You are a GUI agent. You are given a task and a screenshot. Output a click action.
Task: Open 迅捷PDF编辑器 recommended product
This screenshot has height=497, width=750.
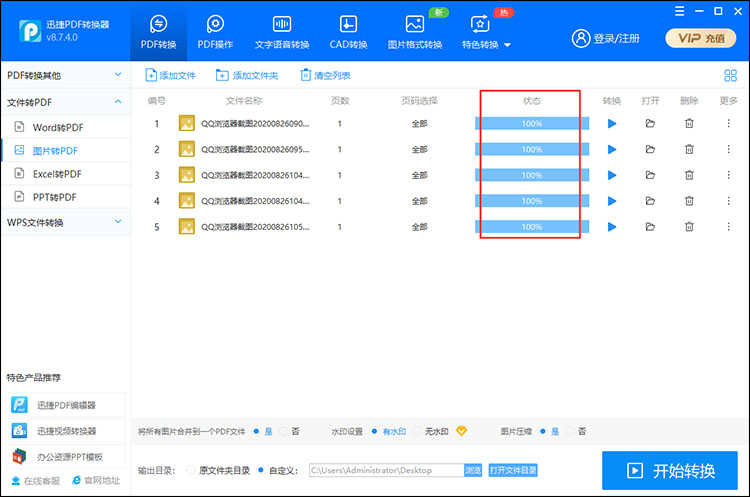click(66, 405)
